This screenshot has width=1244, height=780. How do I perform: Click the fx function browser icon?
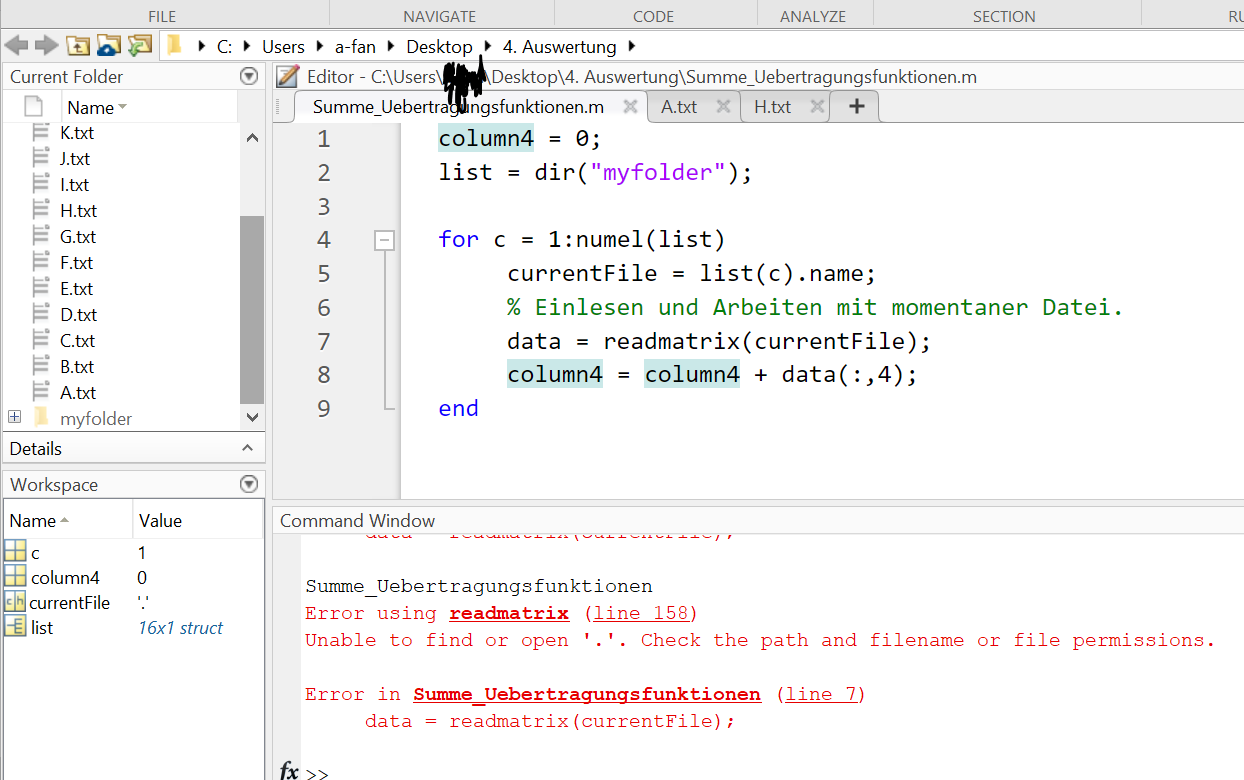point(289,770)
